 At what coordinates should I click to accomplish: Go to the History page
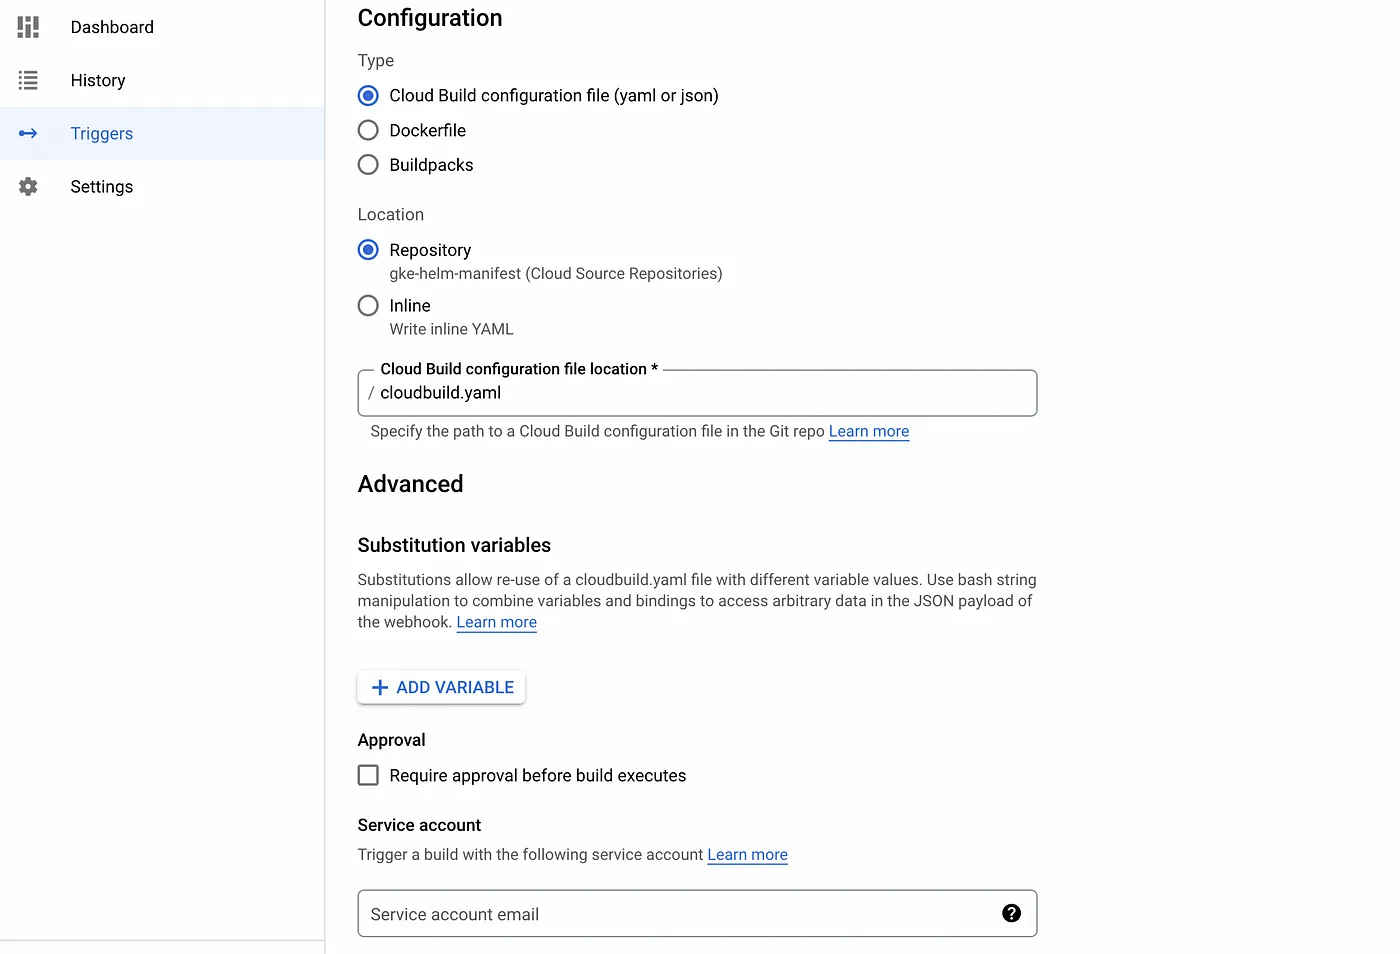click(97, 80)
